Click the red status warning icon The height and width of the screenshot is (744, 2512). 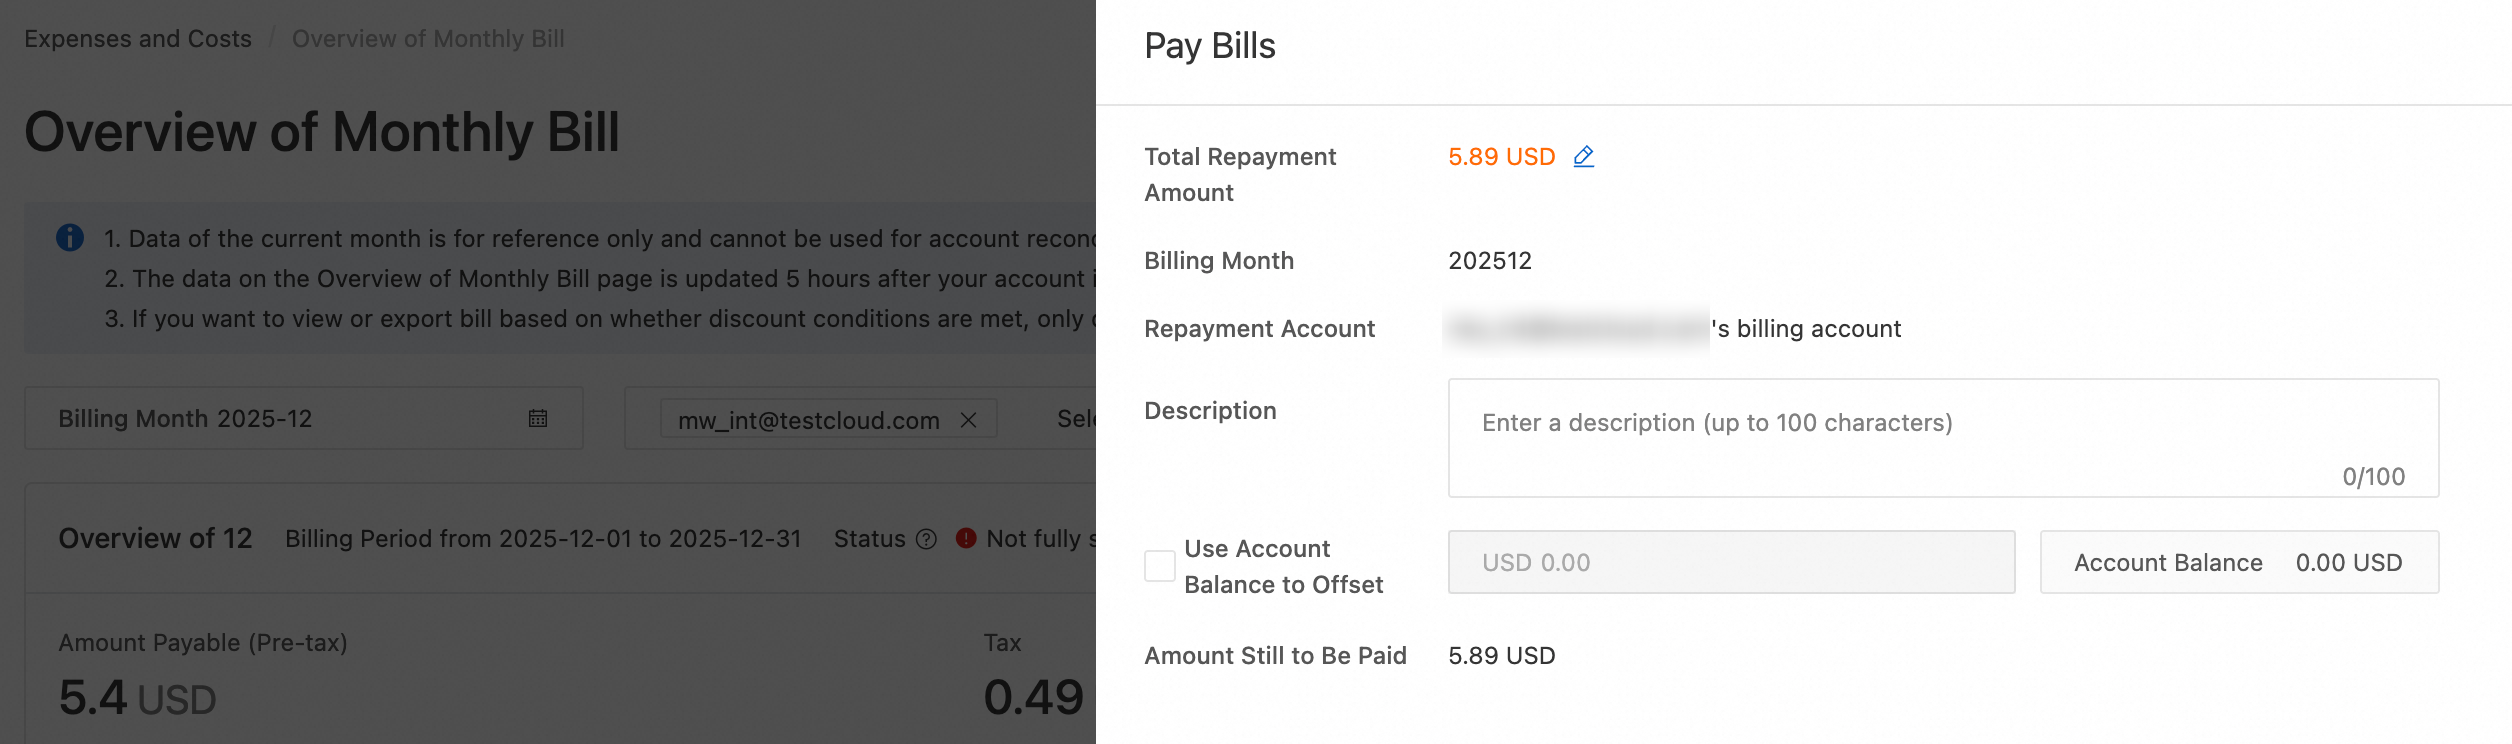tap(965, 538)
